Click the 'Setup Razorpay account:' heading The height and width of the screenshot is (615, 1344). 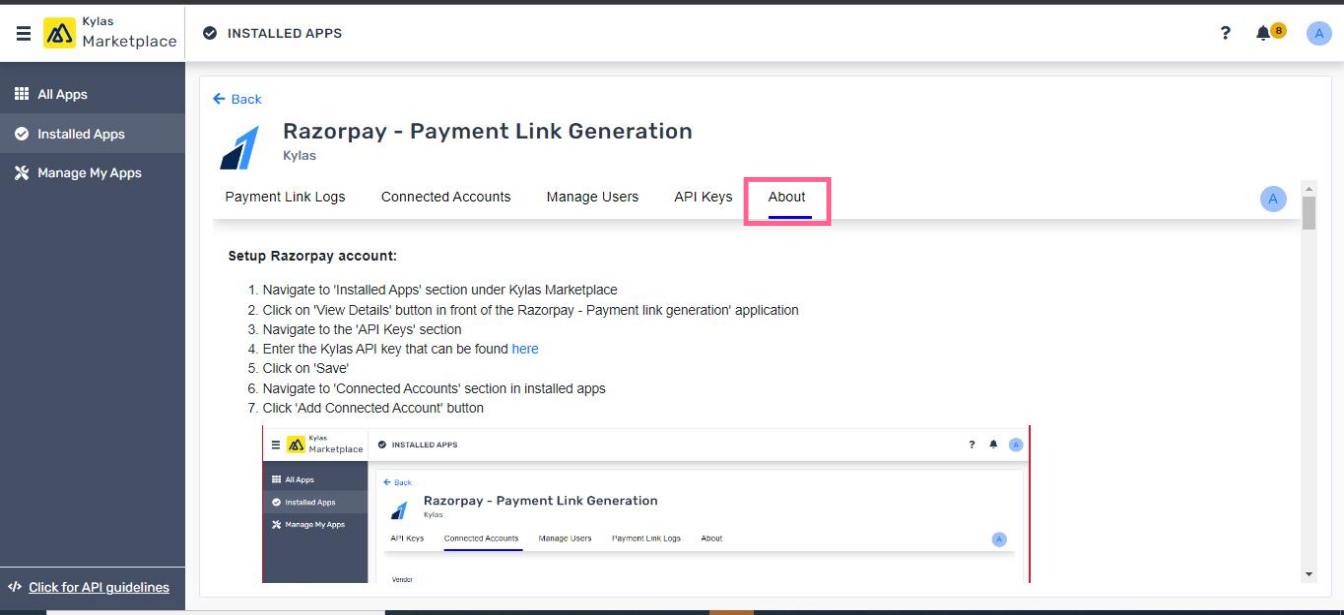(312, 256)
